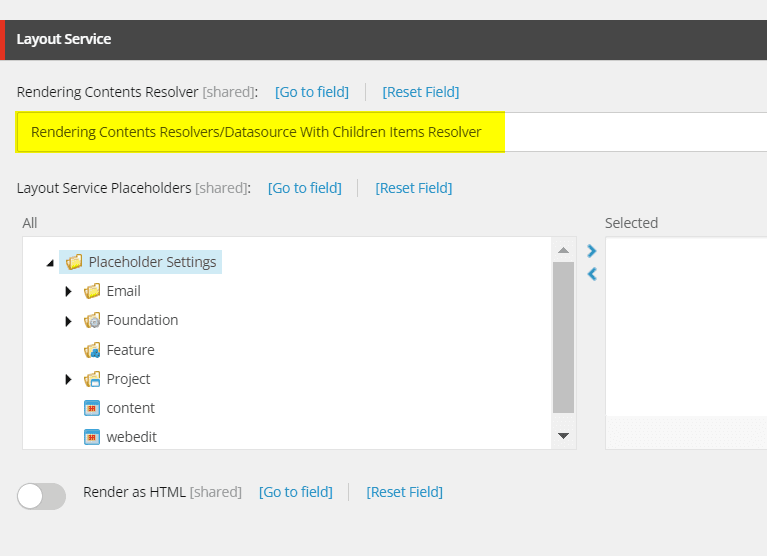Collapse the Placeholder Settings tree node
The width and height of the screenshot is (767, 556).
[x=50, y=263]
